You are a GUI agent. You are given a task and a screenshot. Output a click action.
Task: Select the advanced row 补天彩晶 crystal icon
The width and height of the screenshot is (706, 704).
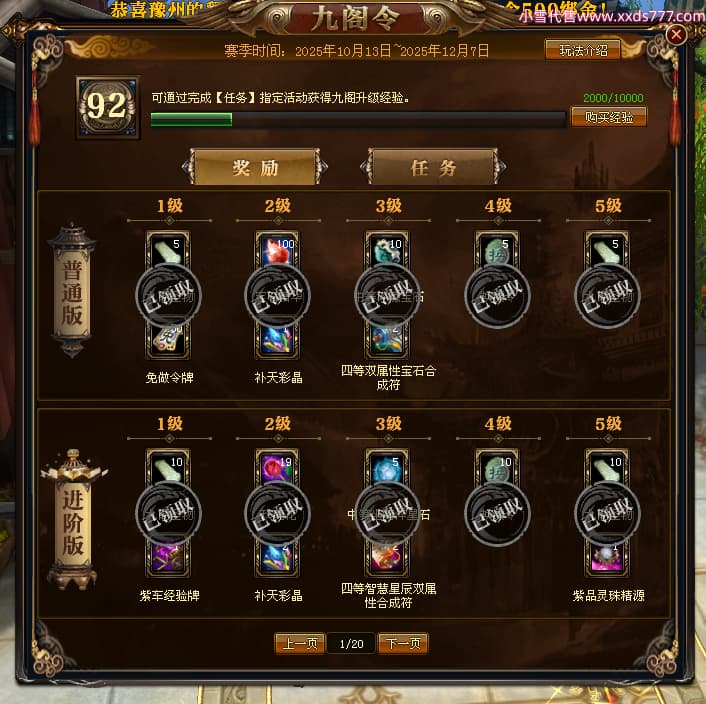click(277, 558)
